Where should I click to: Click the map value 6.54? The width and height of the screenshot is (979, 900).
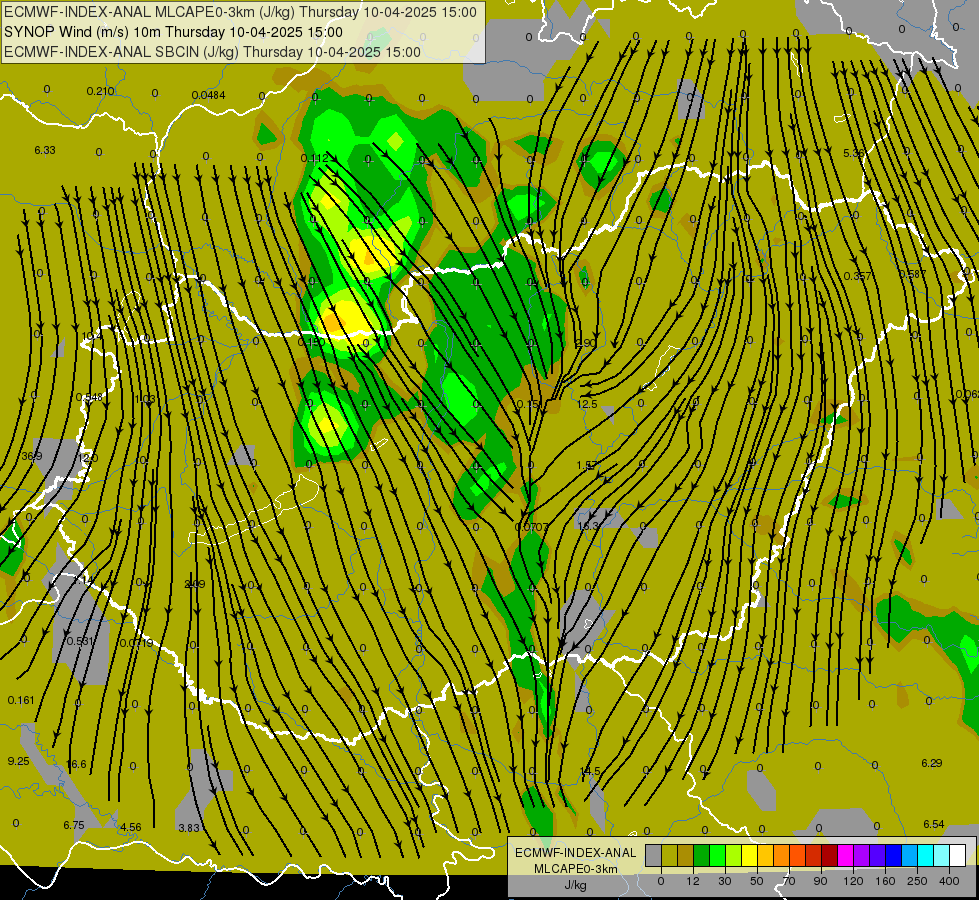(933, 824)
